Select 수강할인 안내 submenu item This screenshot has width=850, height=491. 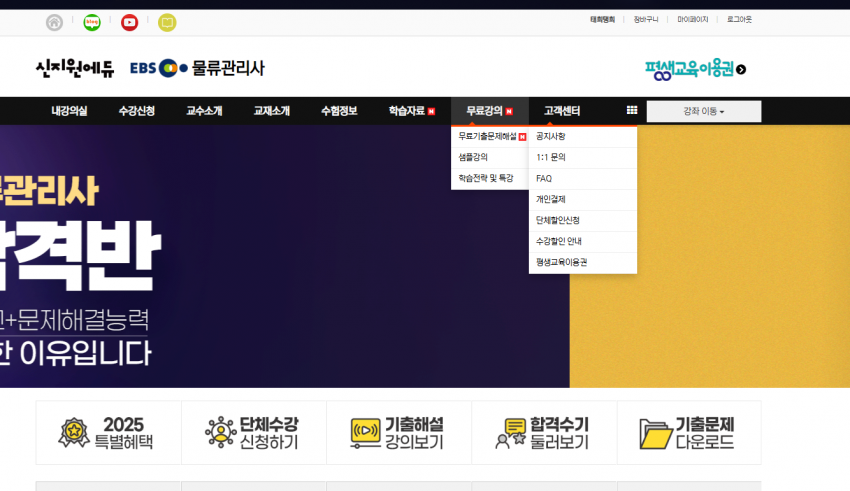(583, 241)
